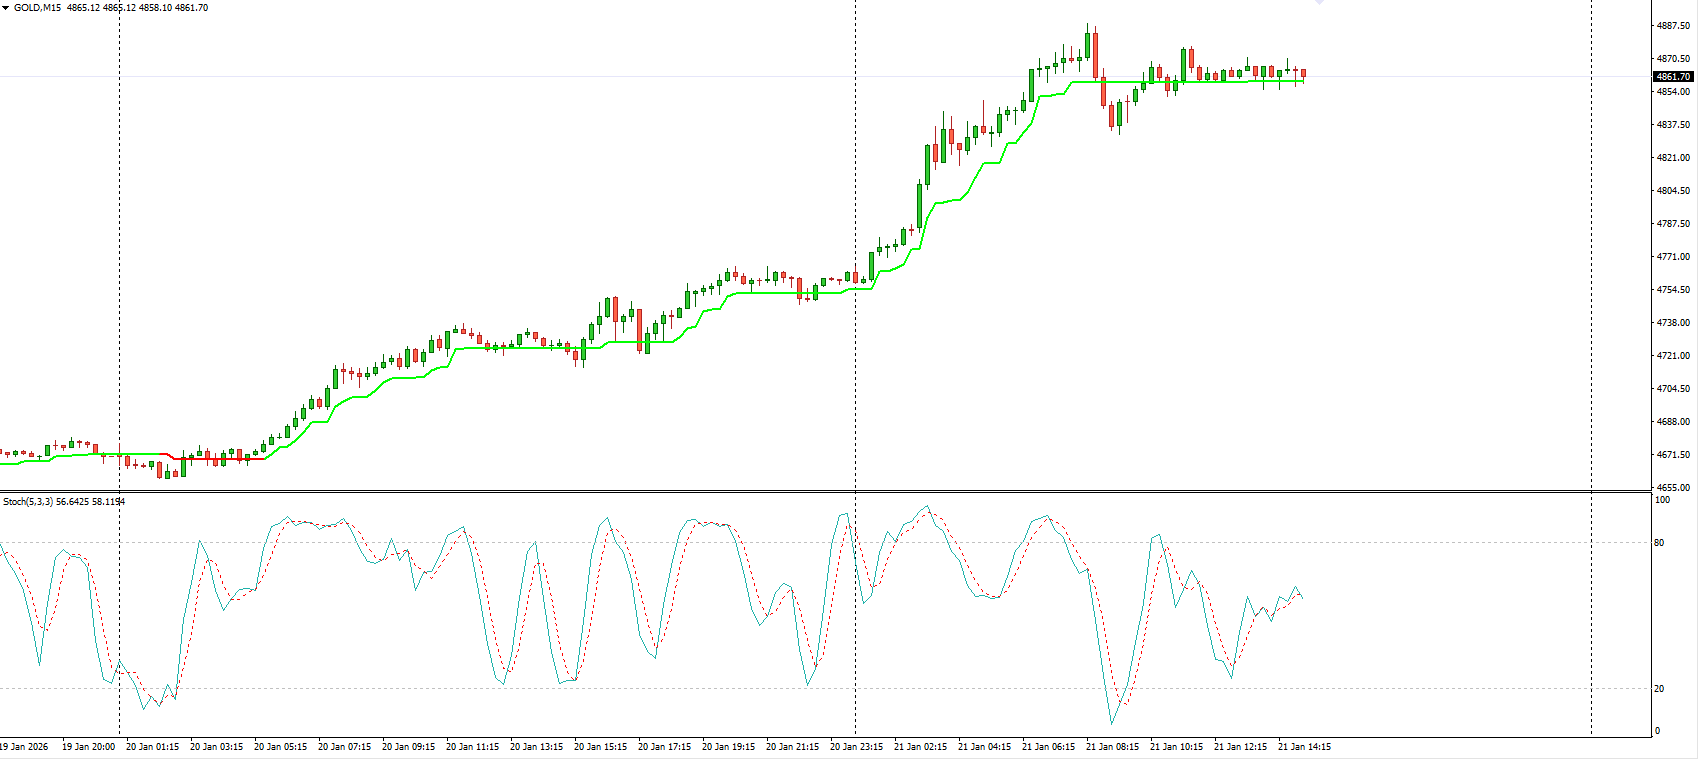The image size is (1698, 760).
Task: Click the 4870.50 price axis label
Action: 1673,59
